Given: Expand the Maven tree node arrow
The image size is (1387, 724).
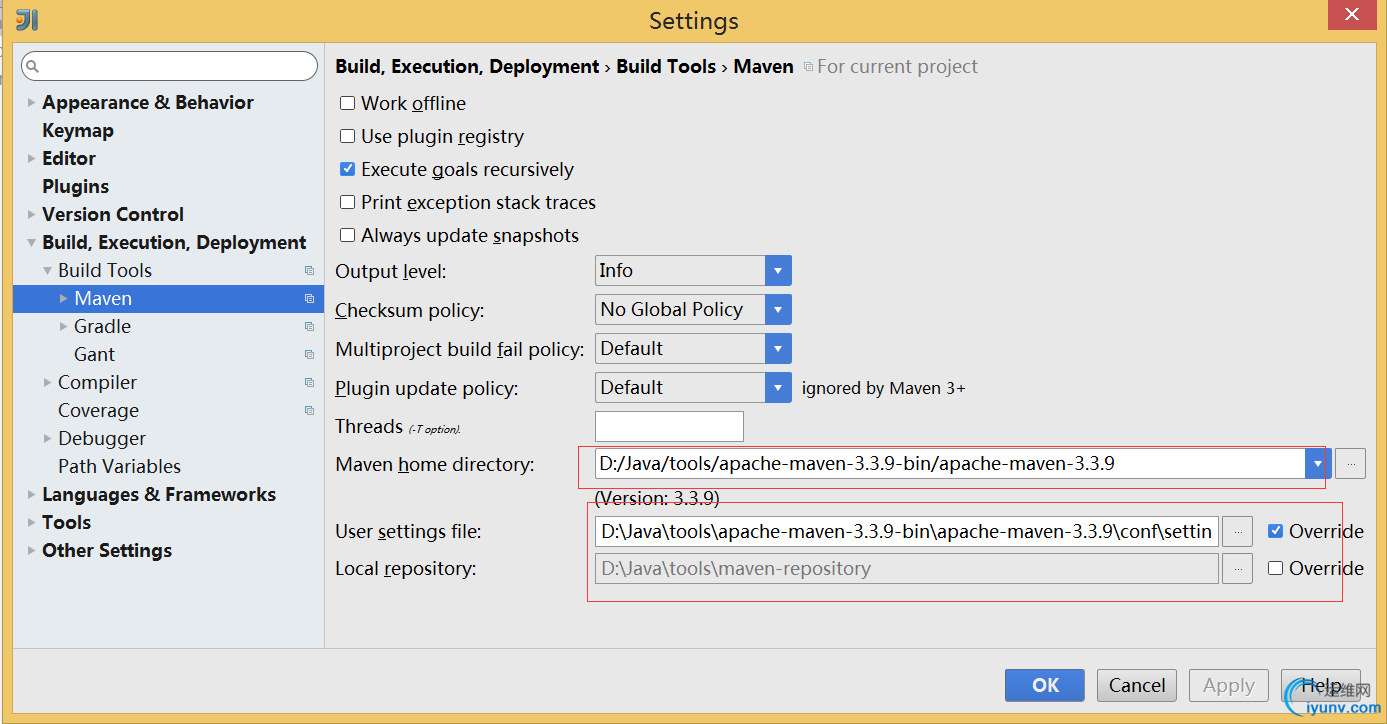Looking at the screenshot, I should (x=64, y=299).
